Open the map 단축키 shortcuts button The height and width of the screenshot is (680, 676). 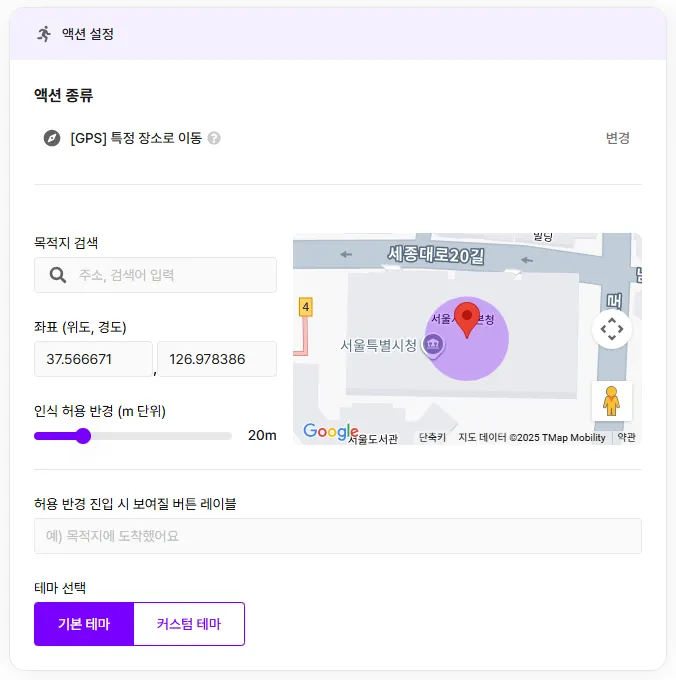pyautogui.click(x=432, y=437)
